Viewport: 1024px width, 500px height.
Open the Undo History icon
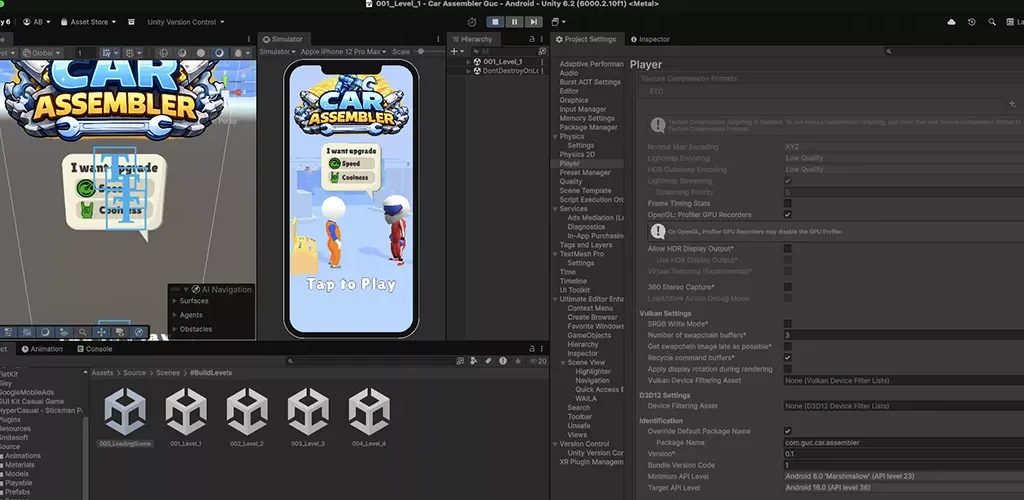pos(972,22)
